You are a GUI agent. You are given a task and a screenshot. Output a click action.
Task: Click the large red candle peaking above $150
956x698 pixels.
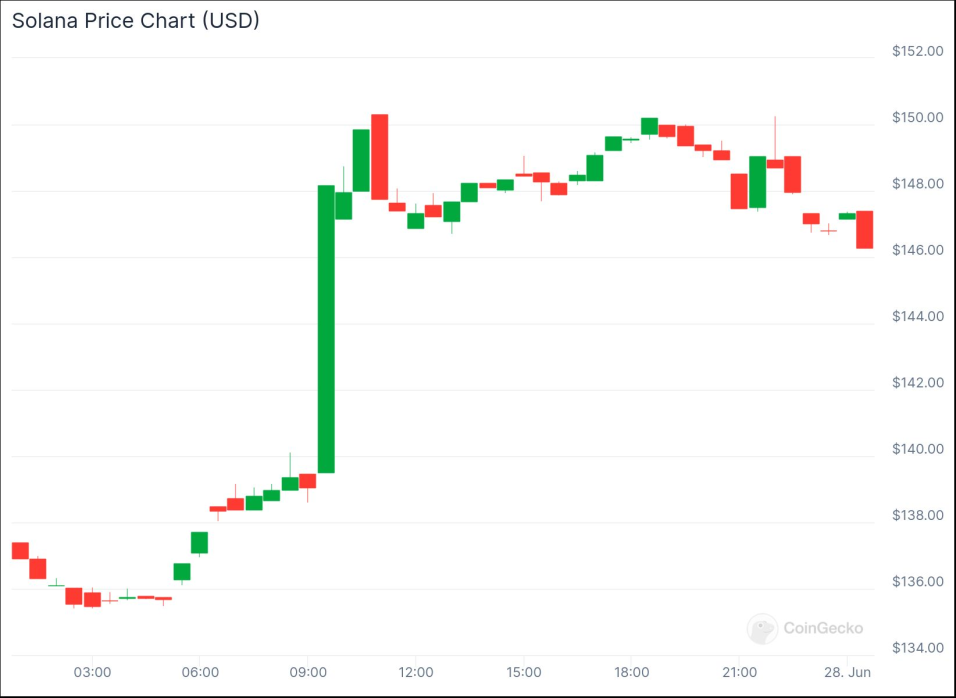380,157
